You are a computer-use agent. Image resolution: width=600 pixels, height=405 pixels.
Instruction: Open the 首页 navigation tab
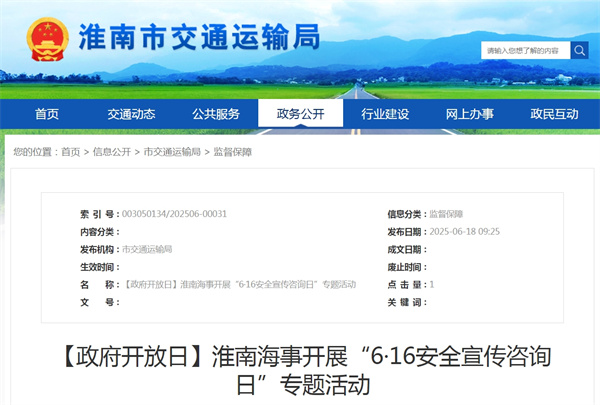pyautogui.click(x=47, y=114)
